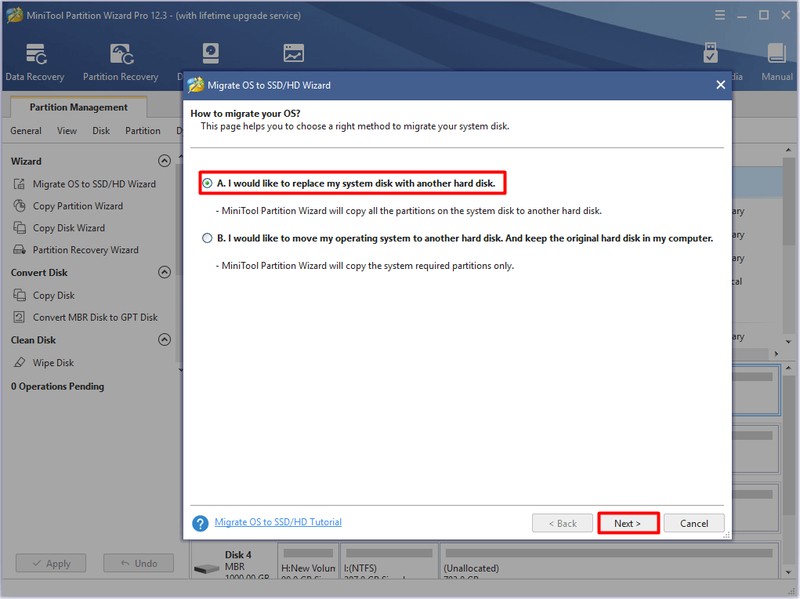Click the Undo button
Image resolution: width=800 pixels, height=599 pixels.
click(x=139, y=563)
